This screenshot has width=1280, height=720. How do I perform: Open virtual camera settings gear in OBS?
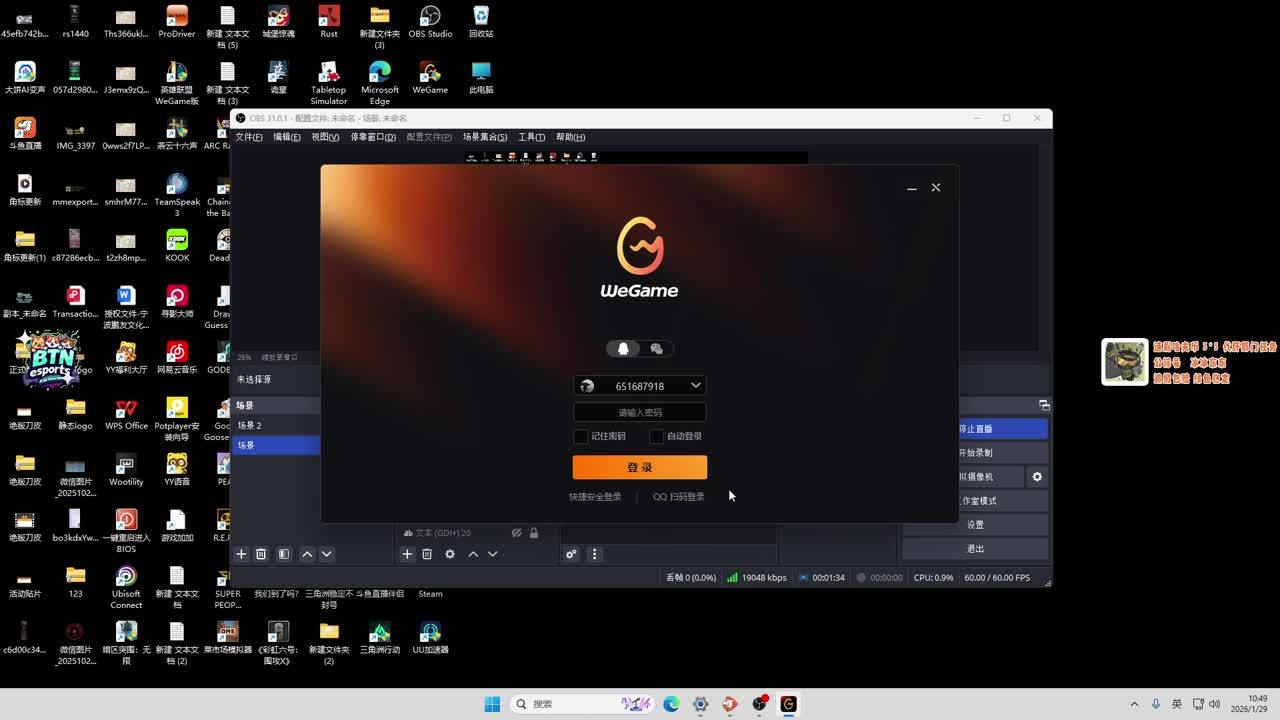click(x=1037, y=477)
